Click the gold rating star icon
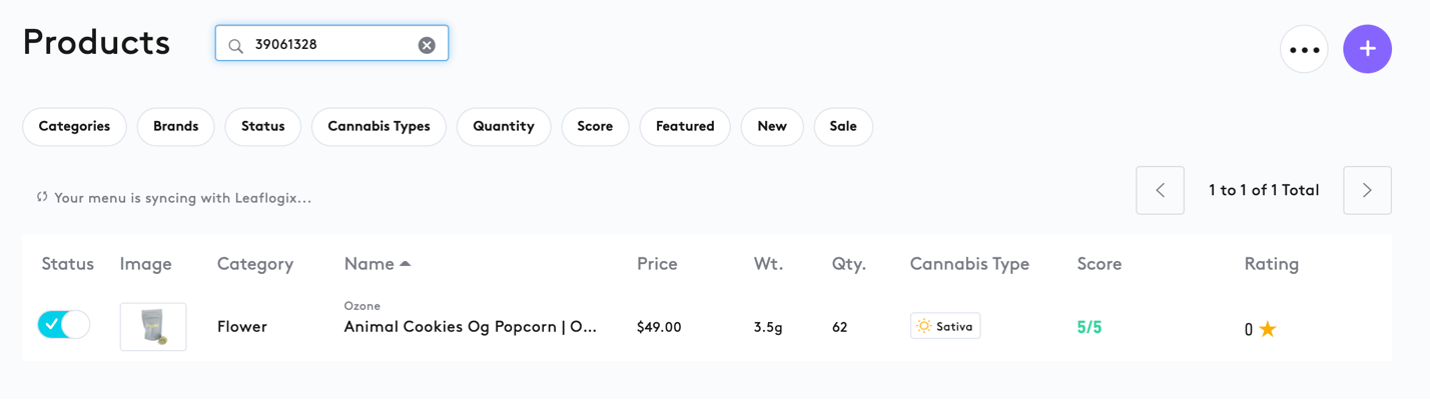 (1268, 328)
